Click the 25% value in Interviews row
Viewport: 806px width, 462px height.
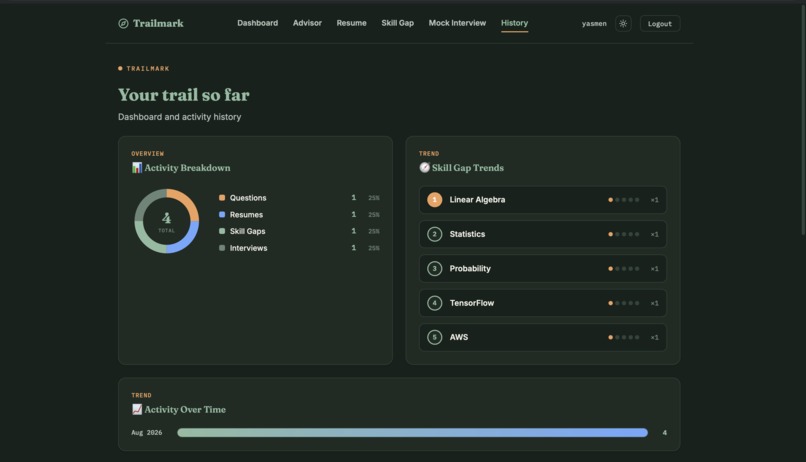point(374,248)
